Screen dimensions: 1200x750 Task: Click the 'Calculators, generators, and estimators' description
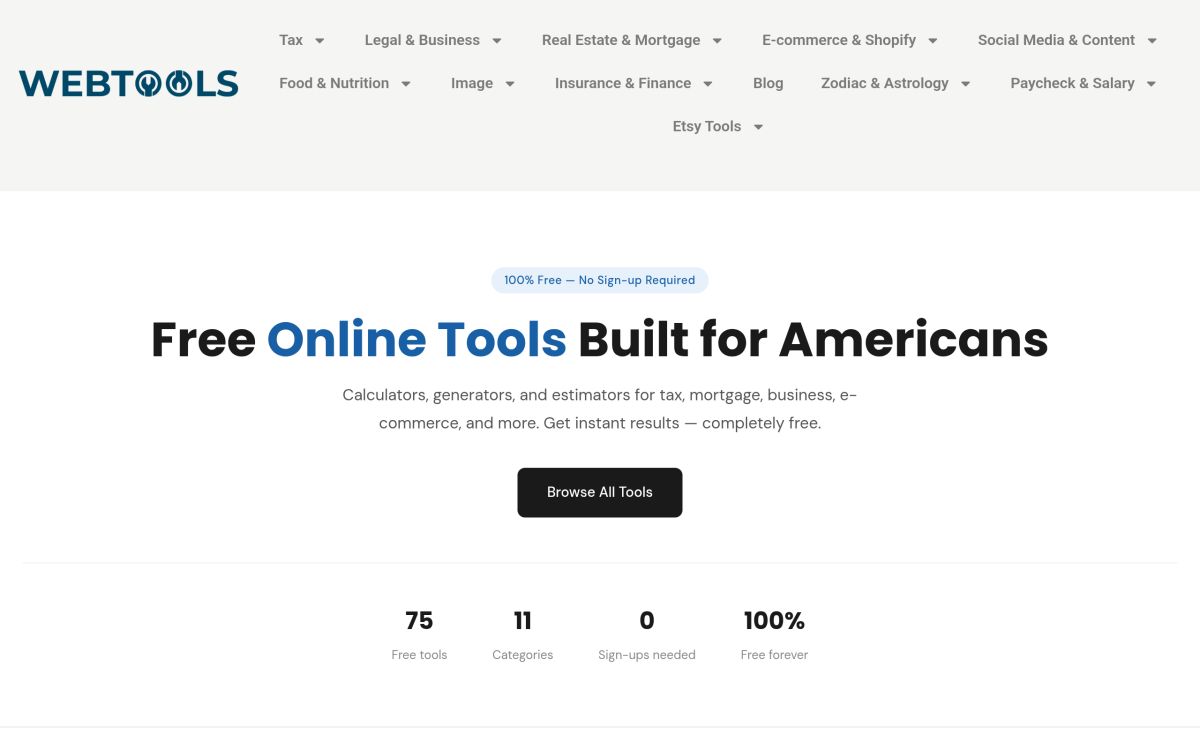pos(600,409)
